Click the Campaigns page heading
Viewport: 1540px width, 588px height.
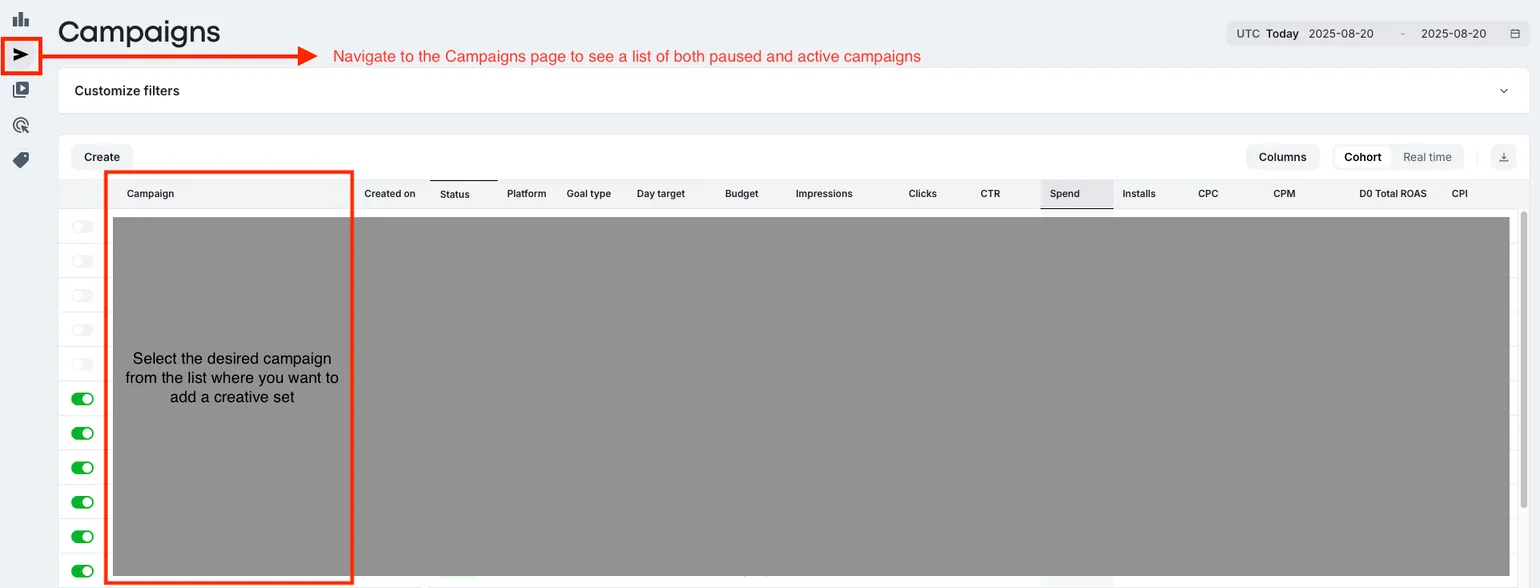[x=139, y=32]
